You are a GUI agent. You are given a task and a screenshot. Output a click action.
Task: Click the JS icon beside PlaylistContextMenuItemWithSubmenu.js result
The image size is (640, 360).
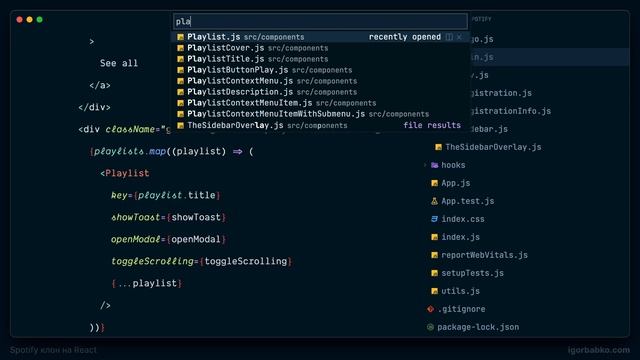(x=180, y=114)
